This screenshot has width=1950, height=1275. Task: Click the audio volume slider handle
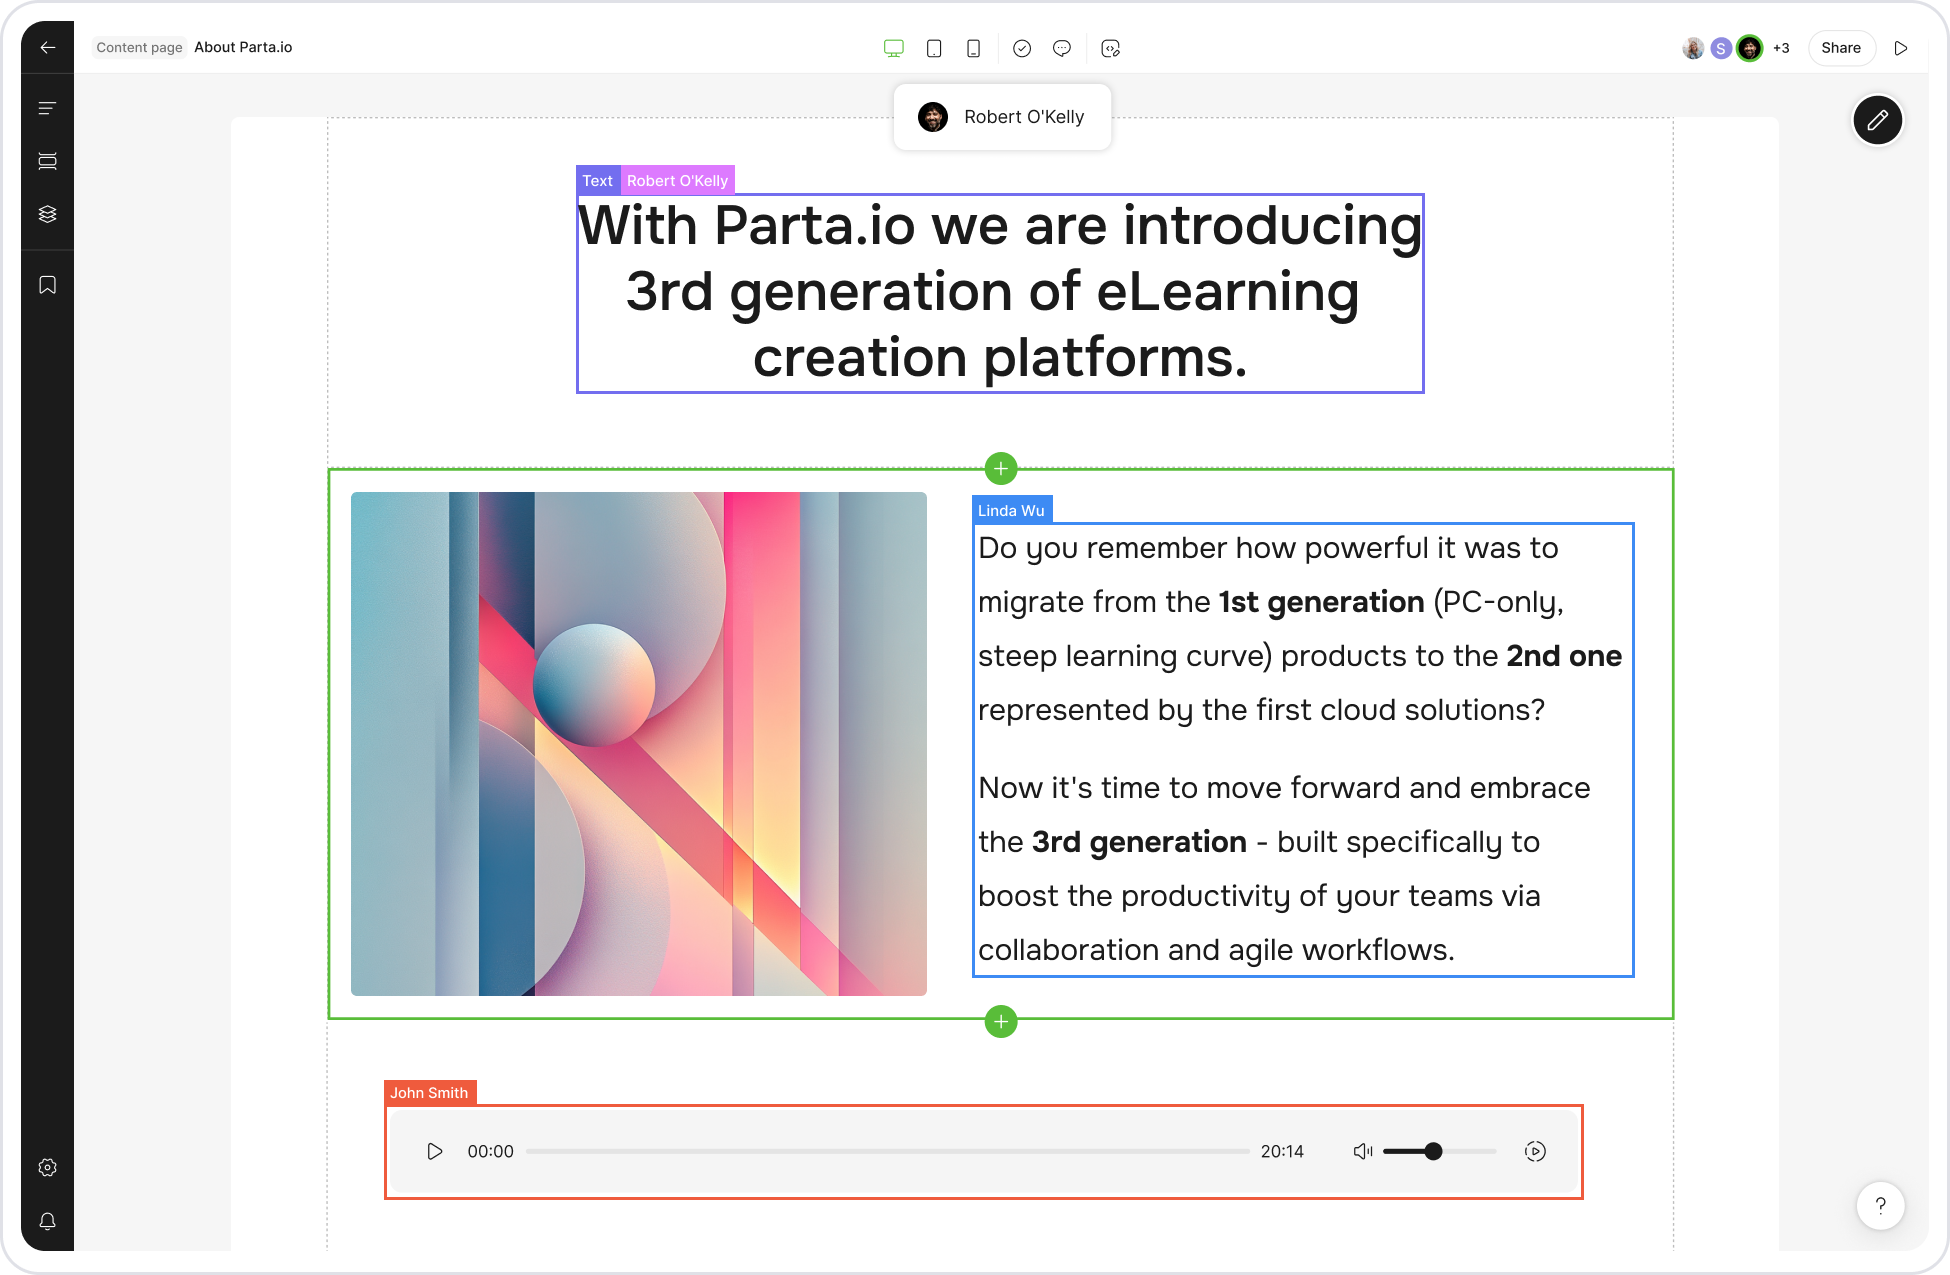coord(1433,1151)
